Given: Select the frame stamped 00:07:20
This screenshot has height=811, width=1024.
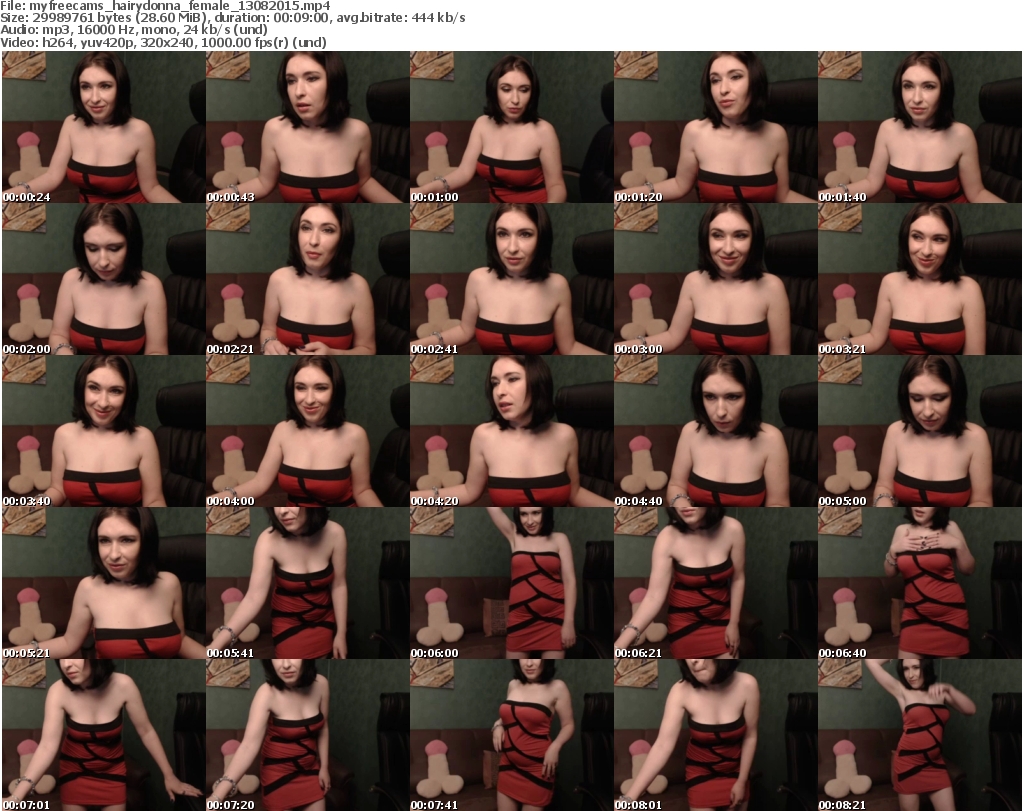Looking at the screenshot, I should [308, 735].
